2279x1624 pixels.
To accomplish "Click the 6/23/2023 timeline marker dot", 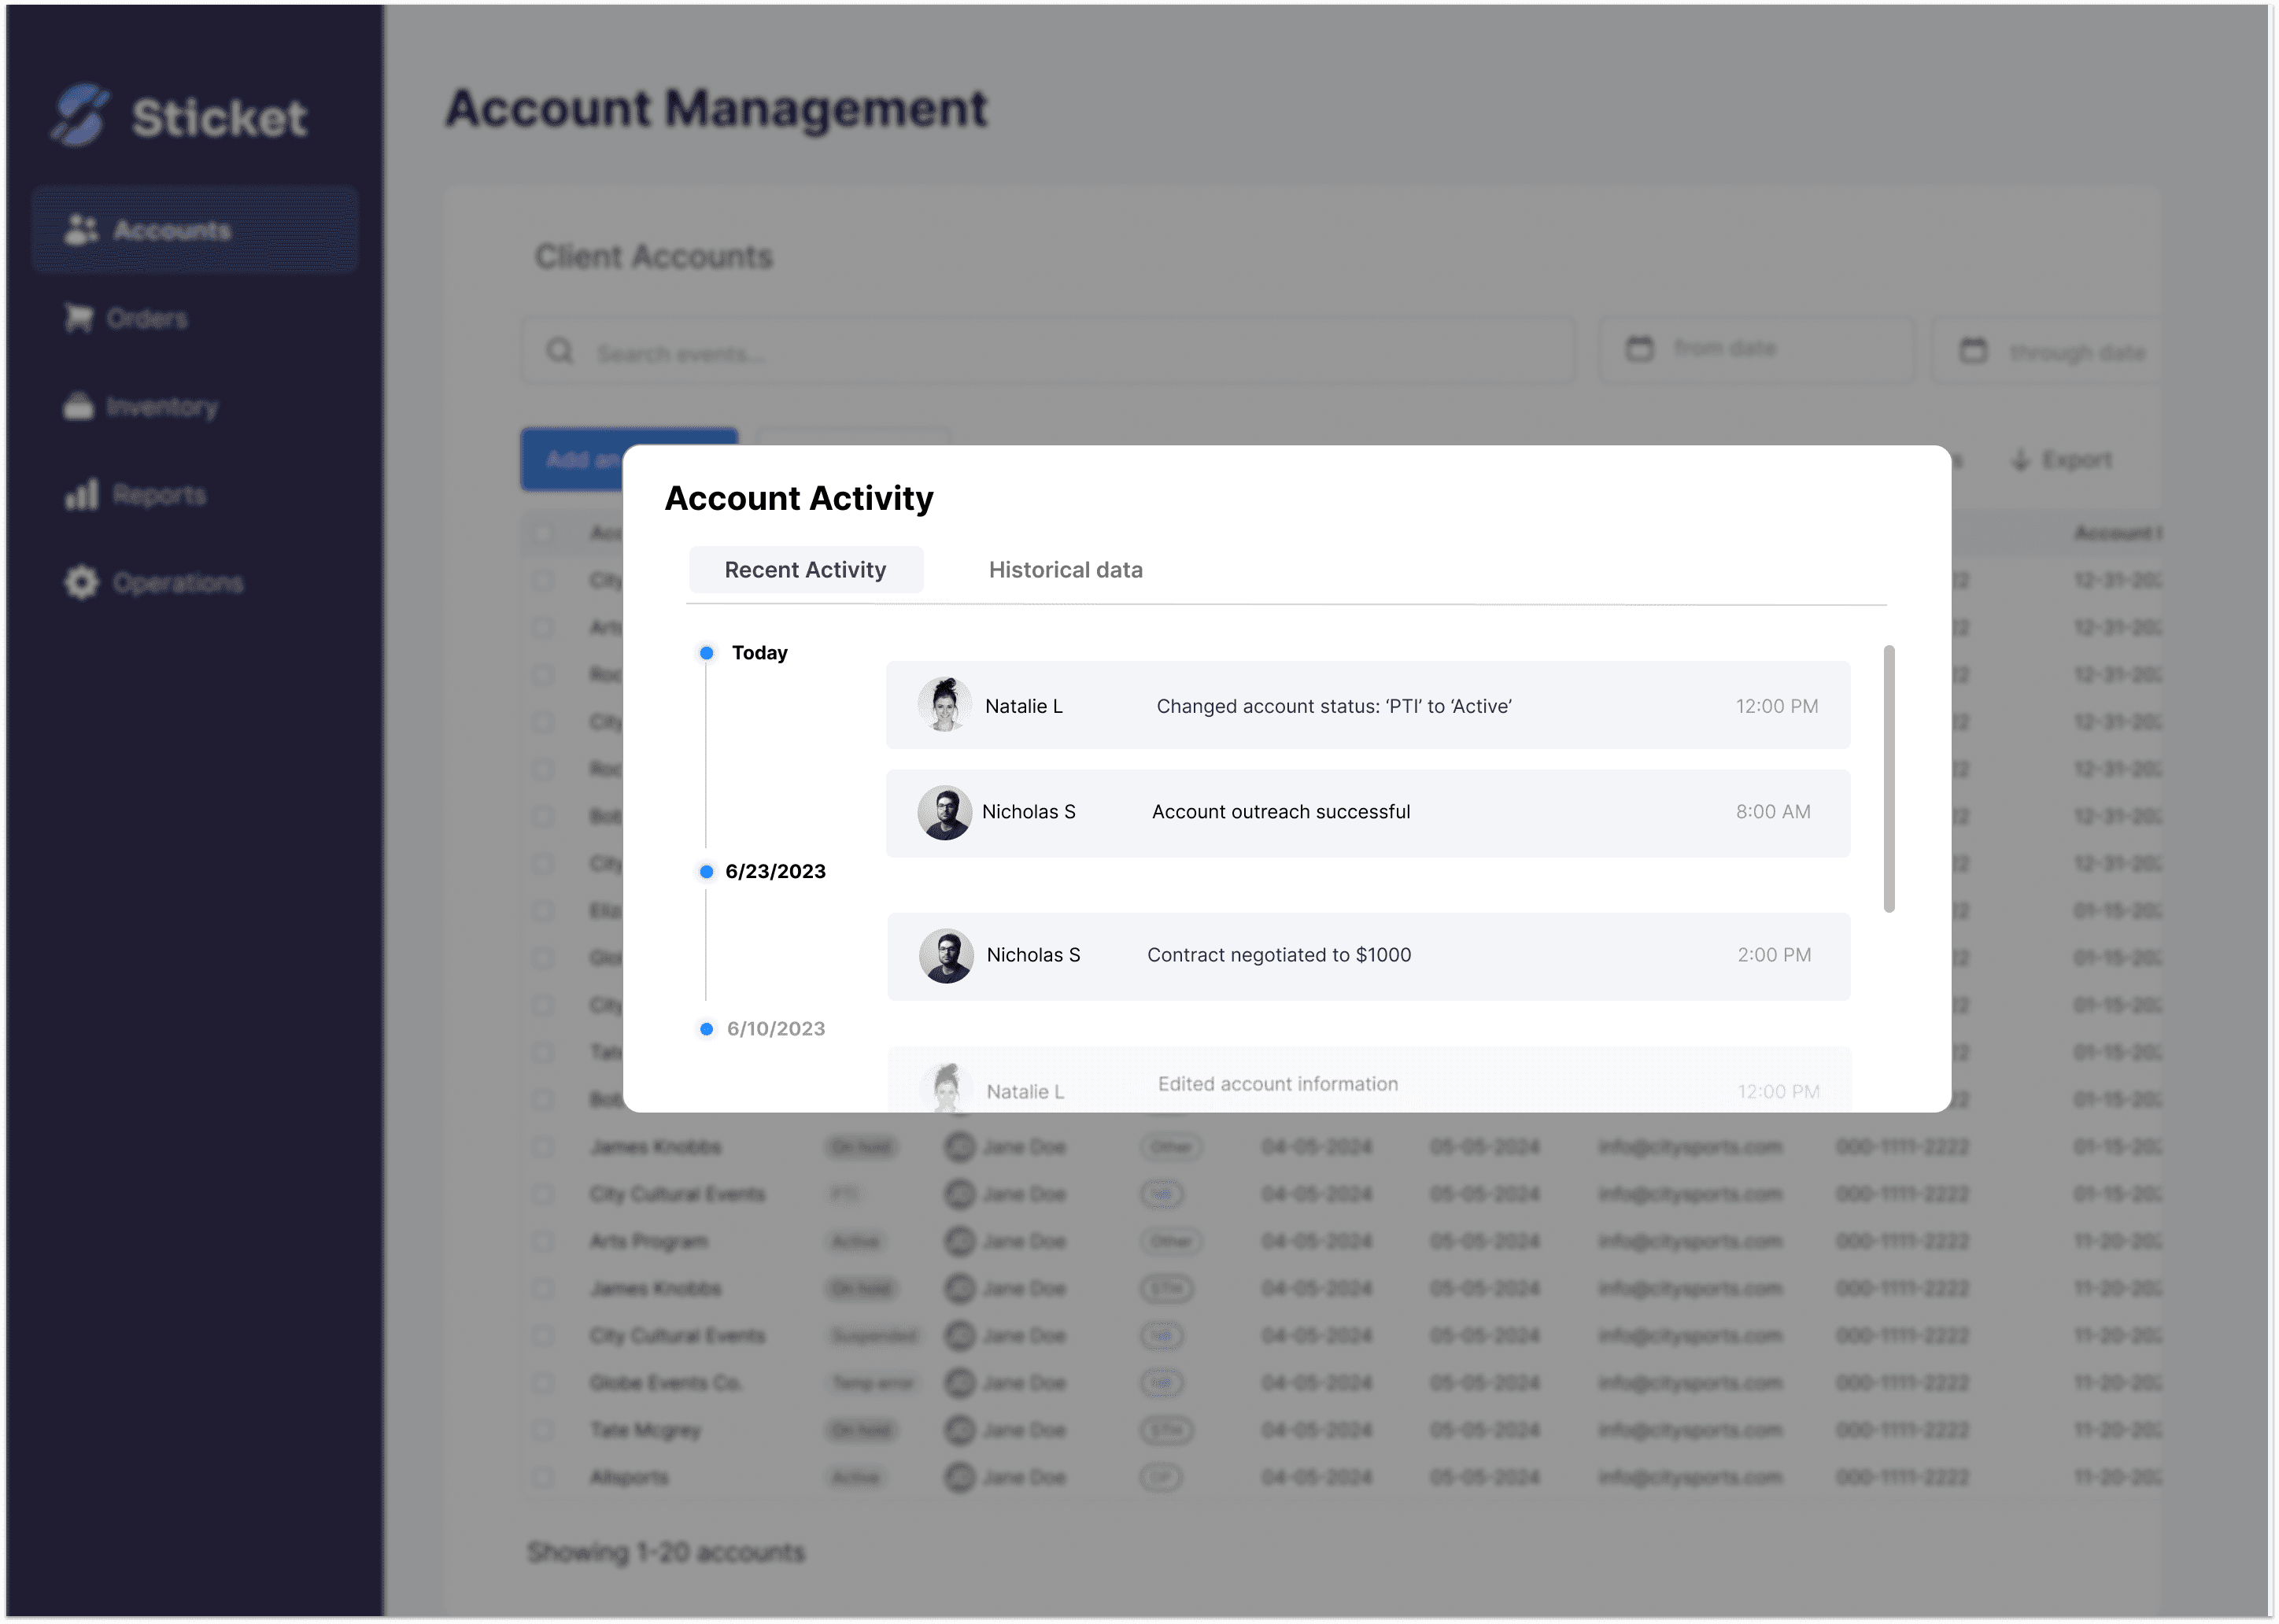I will [706, 872].
